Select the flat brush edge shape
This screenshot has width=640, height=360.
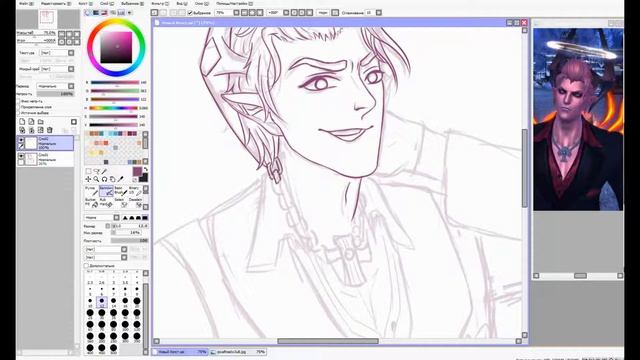pyautogui.click(x=145, y=218)
